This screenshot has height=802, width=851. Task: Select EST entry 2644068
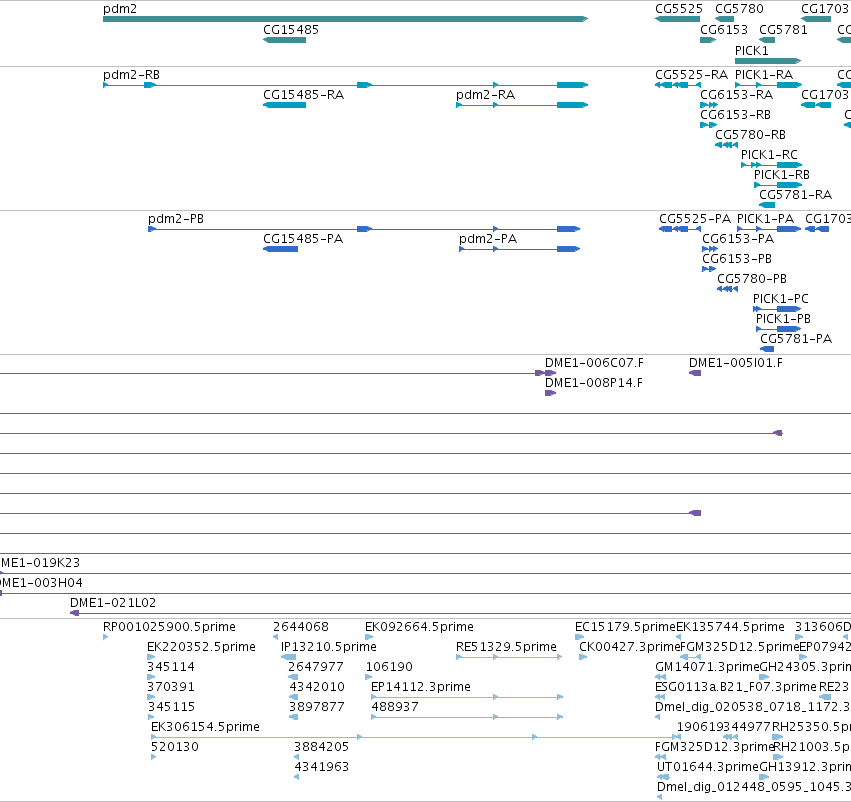click(x=276, y=637)
